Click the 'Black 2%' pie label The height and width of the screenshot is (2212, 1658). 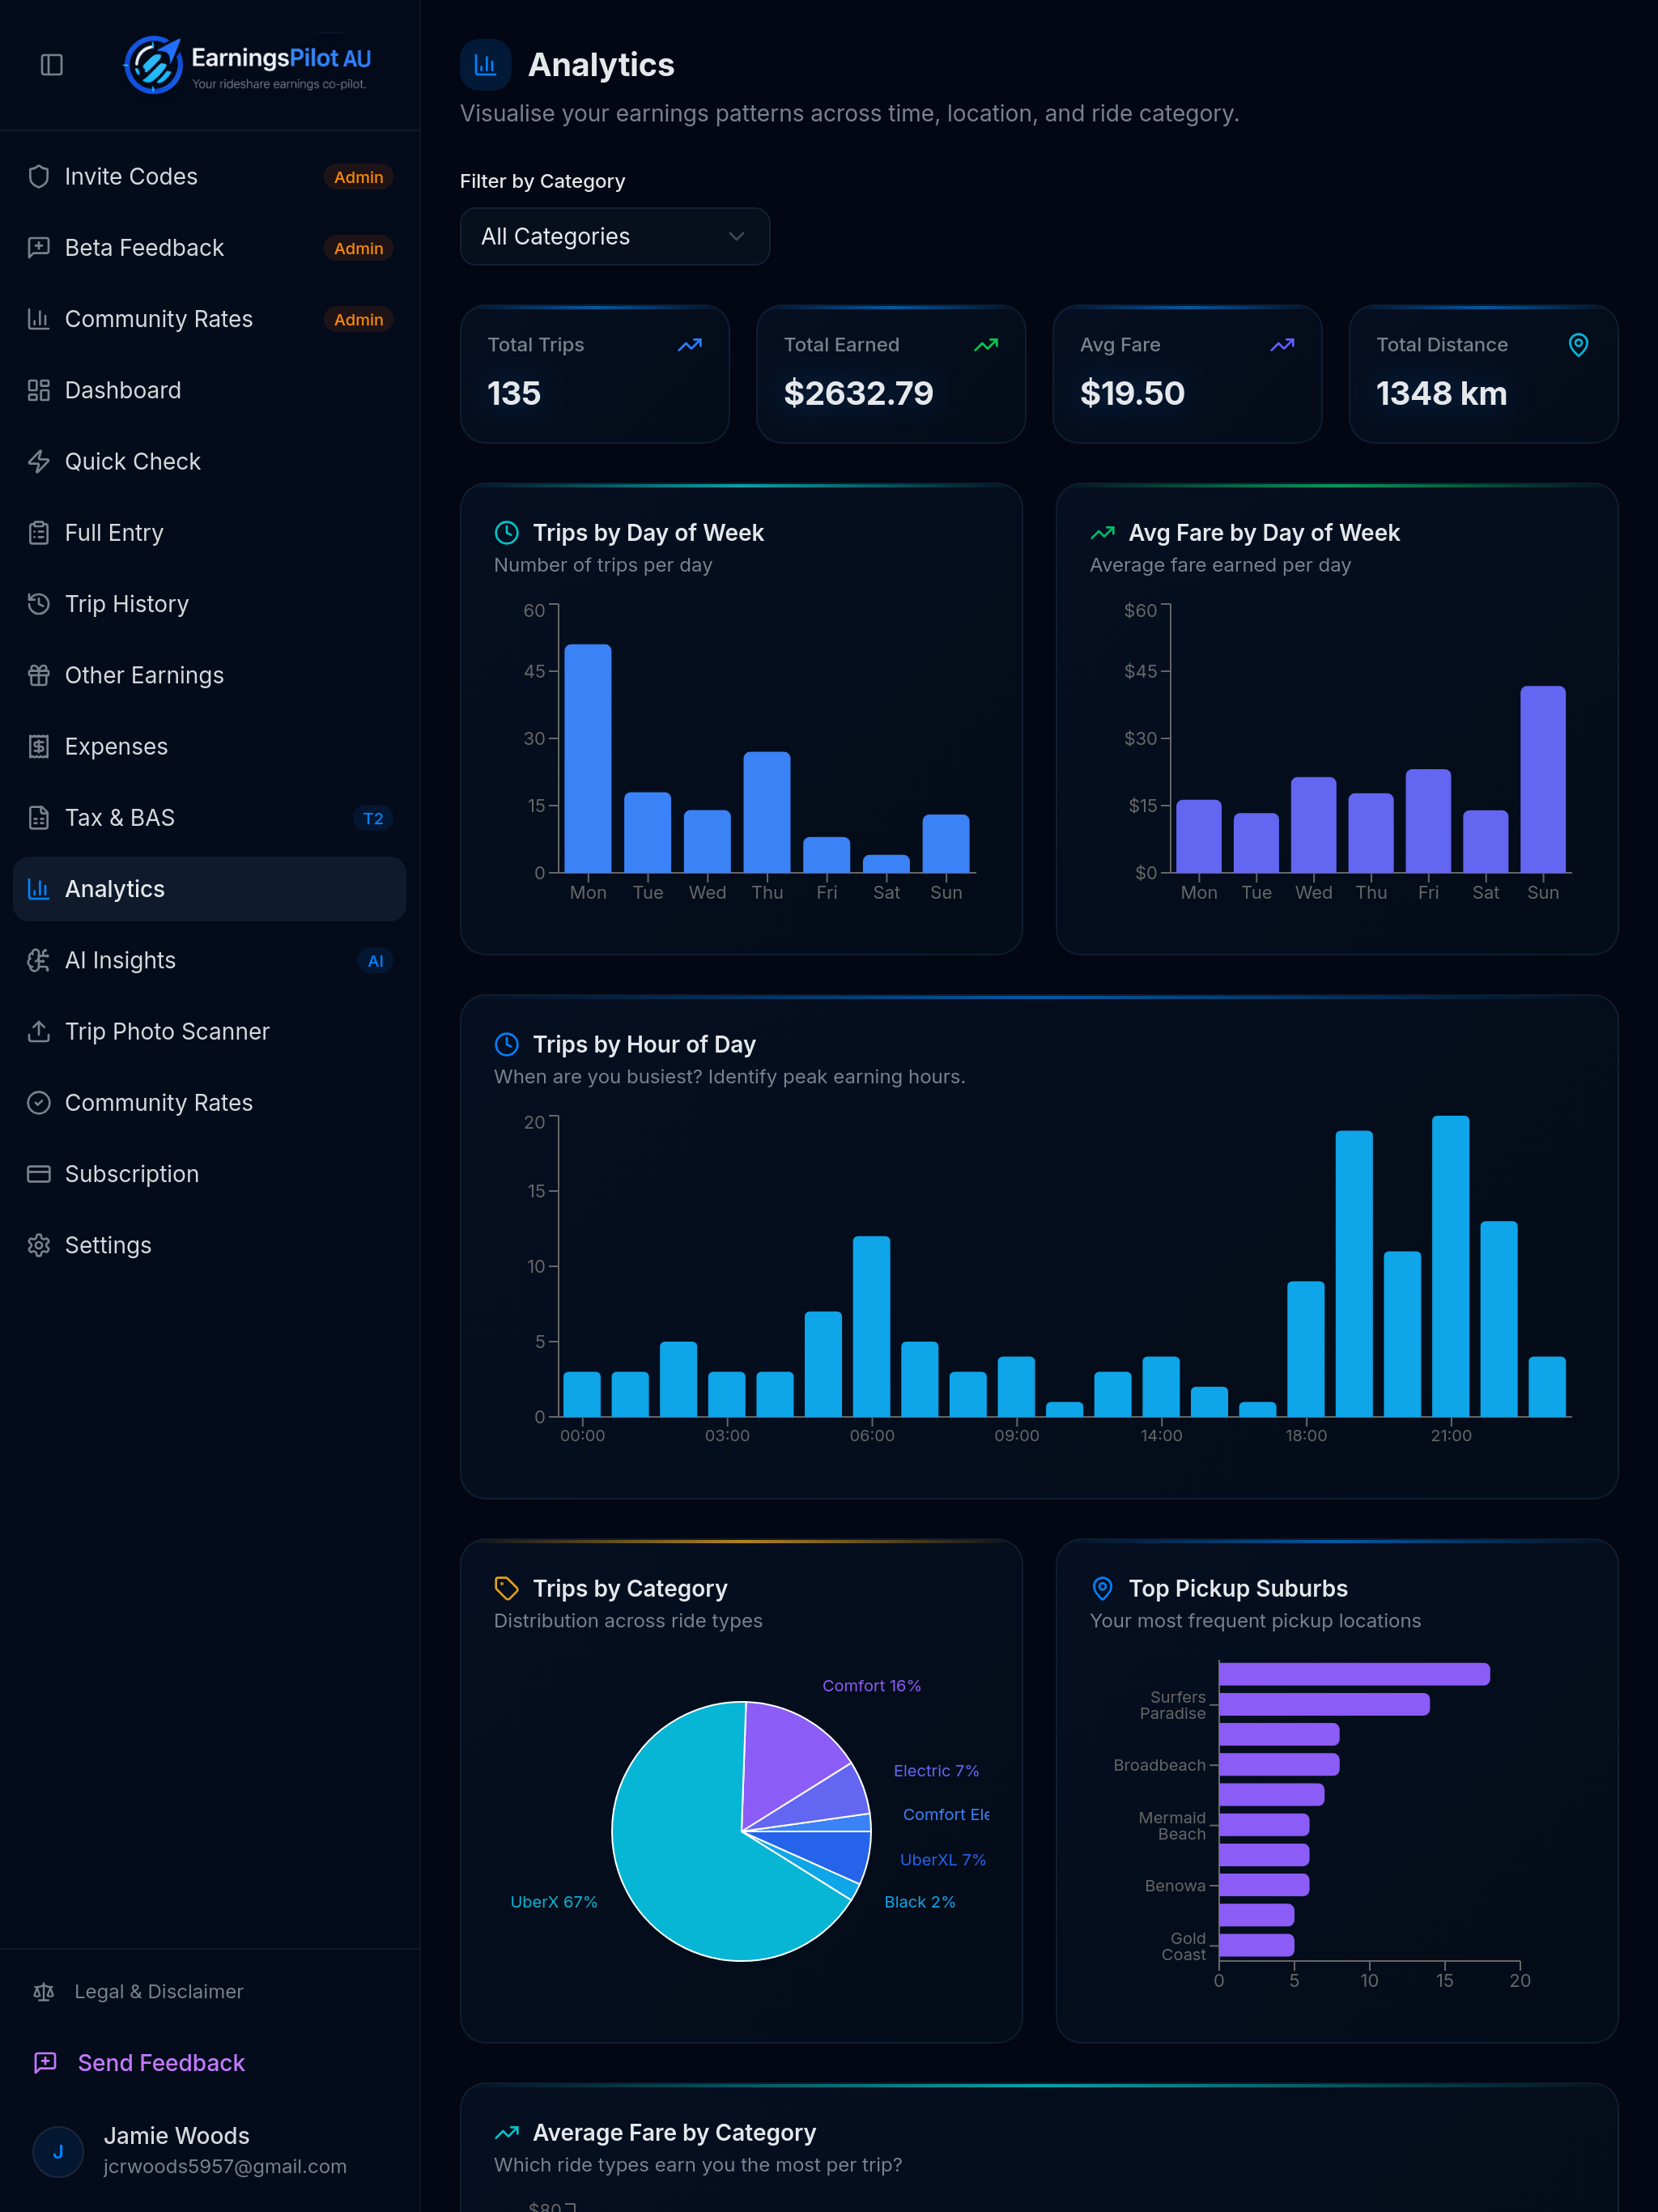920,1902
